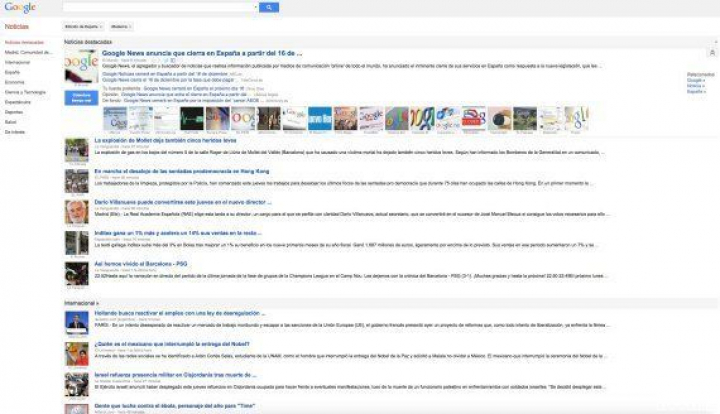Go to Ciencia y Tecnología section
Viewport: 720px width, 414px height.
[24, 92]
